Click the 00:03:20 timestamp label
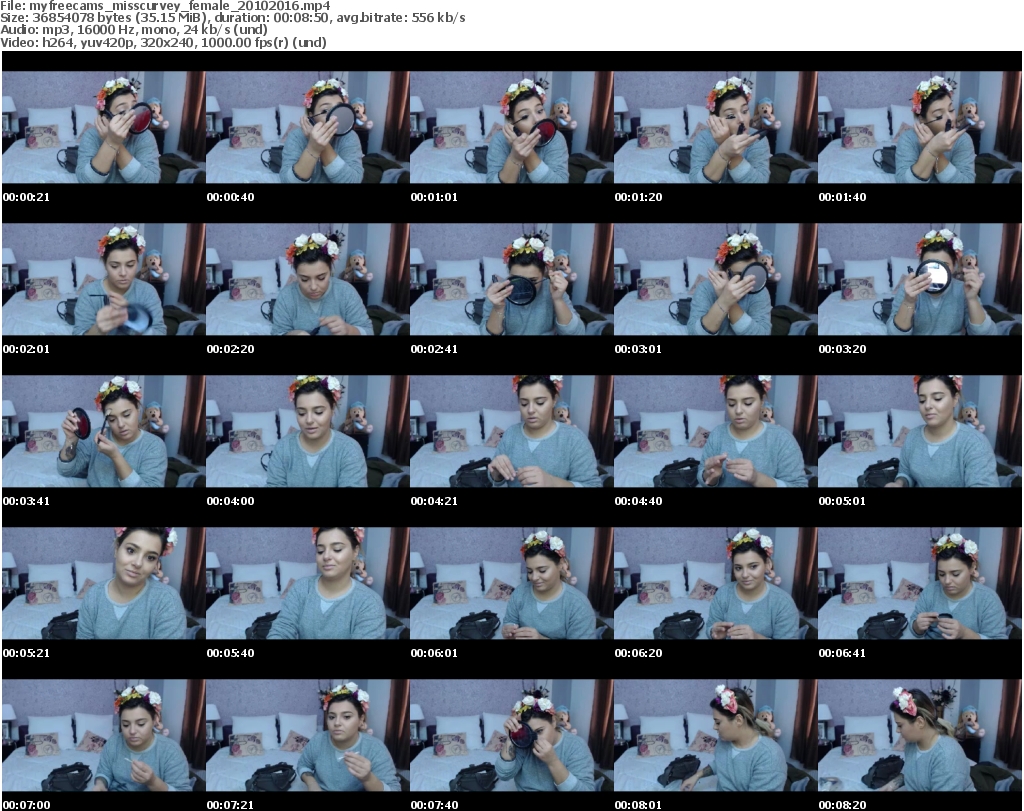The height and width of the screenshot is (811, 1024). [842, 349]
